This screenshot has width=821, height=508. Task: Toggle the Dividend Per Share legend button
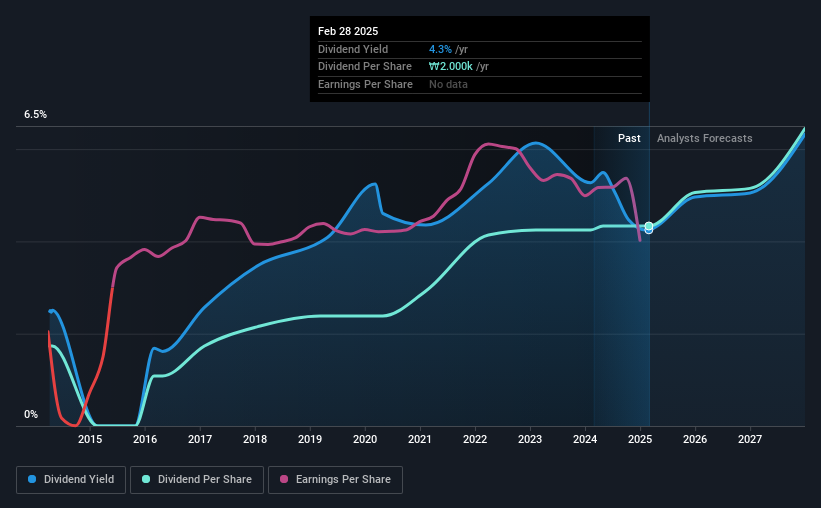click(197, 480)
